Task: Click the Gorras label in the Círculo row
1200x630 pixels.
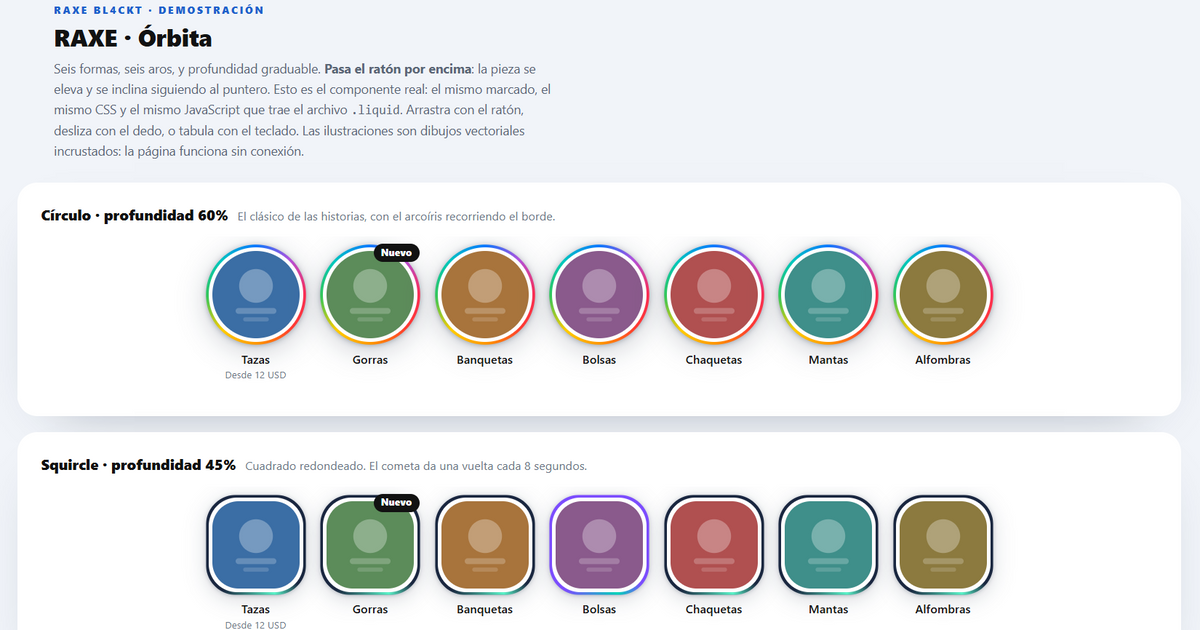Action: 370,360
